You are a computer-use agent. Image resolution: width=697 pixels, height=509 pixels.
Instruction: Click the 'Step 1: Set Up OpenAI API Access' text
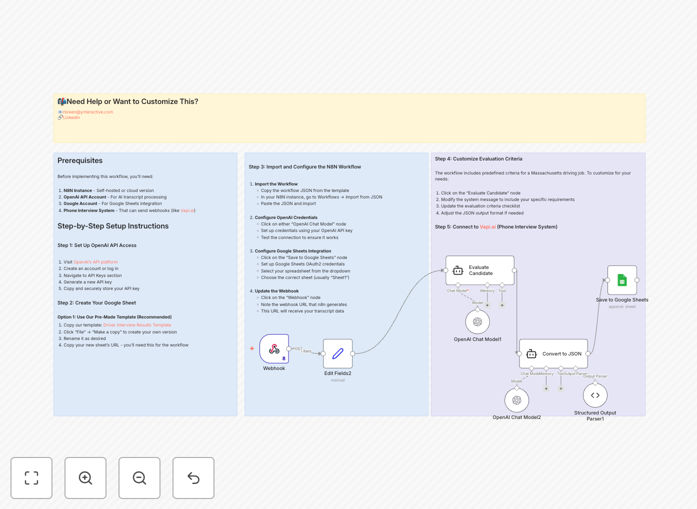[97, 245]
